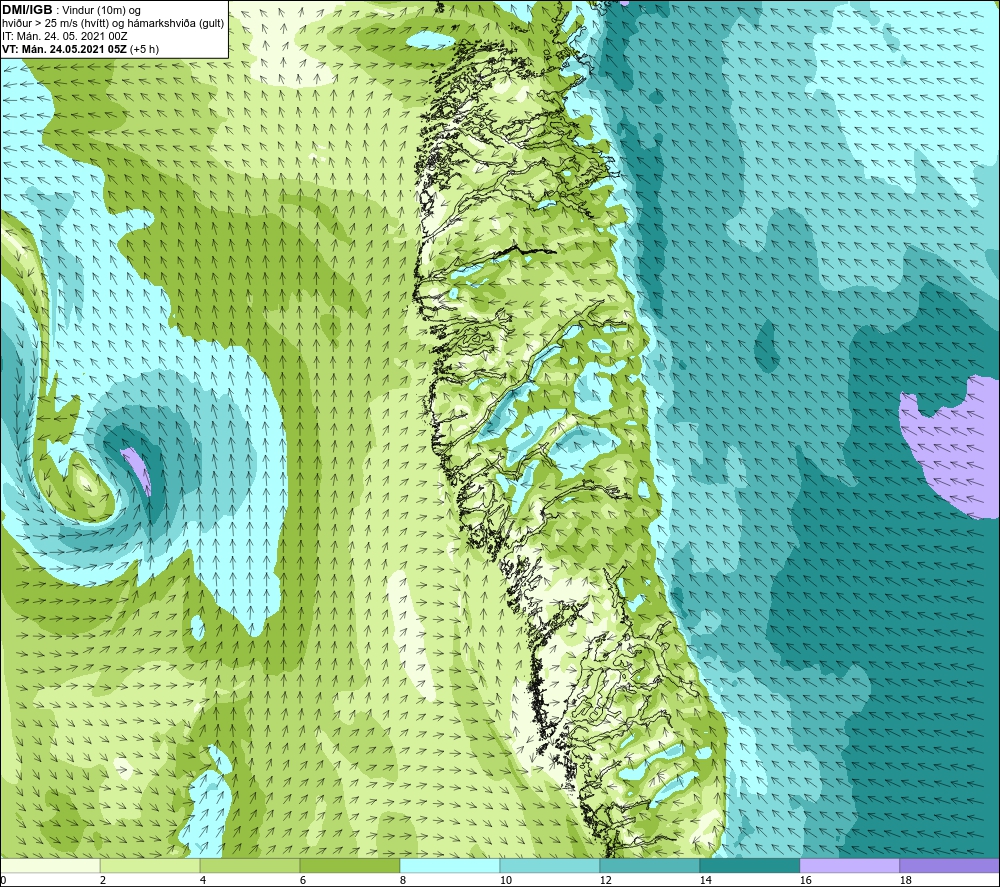This screenshot has width=1000, height=887.
Task: Click the '(+5 h)' forecast offset text
Action: point(144,49)
